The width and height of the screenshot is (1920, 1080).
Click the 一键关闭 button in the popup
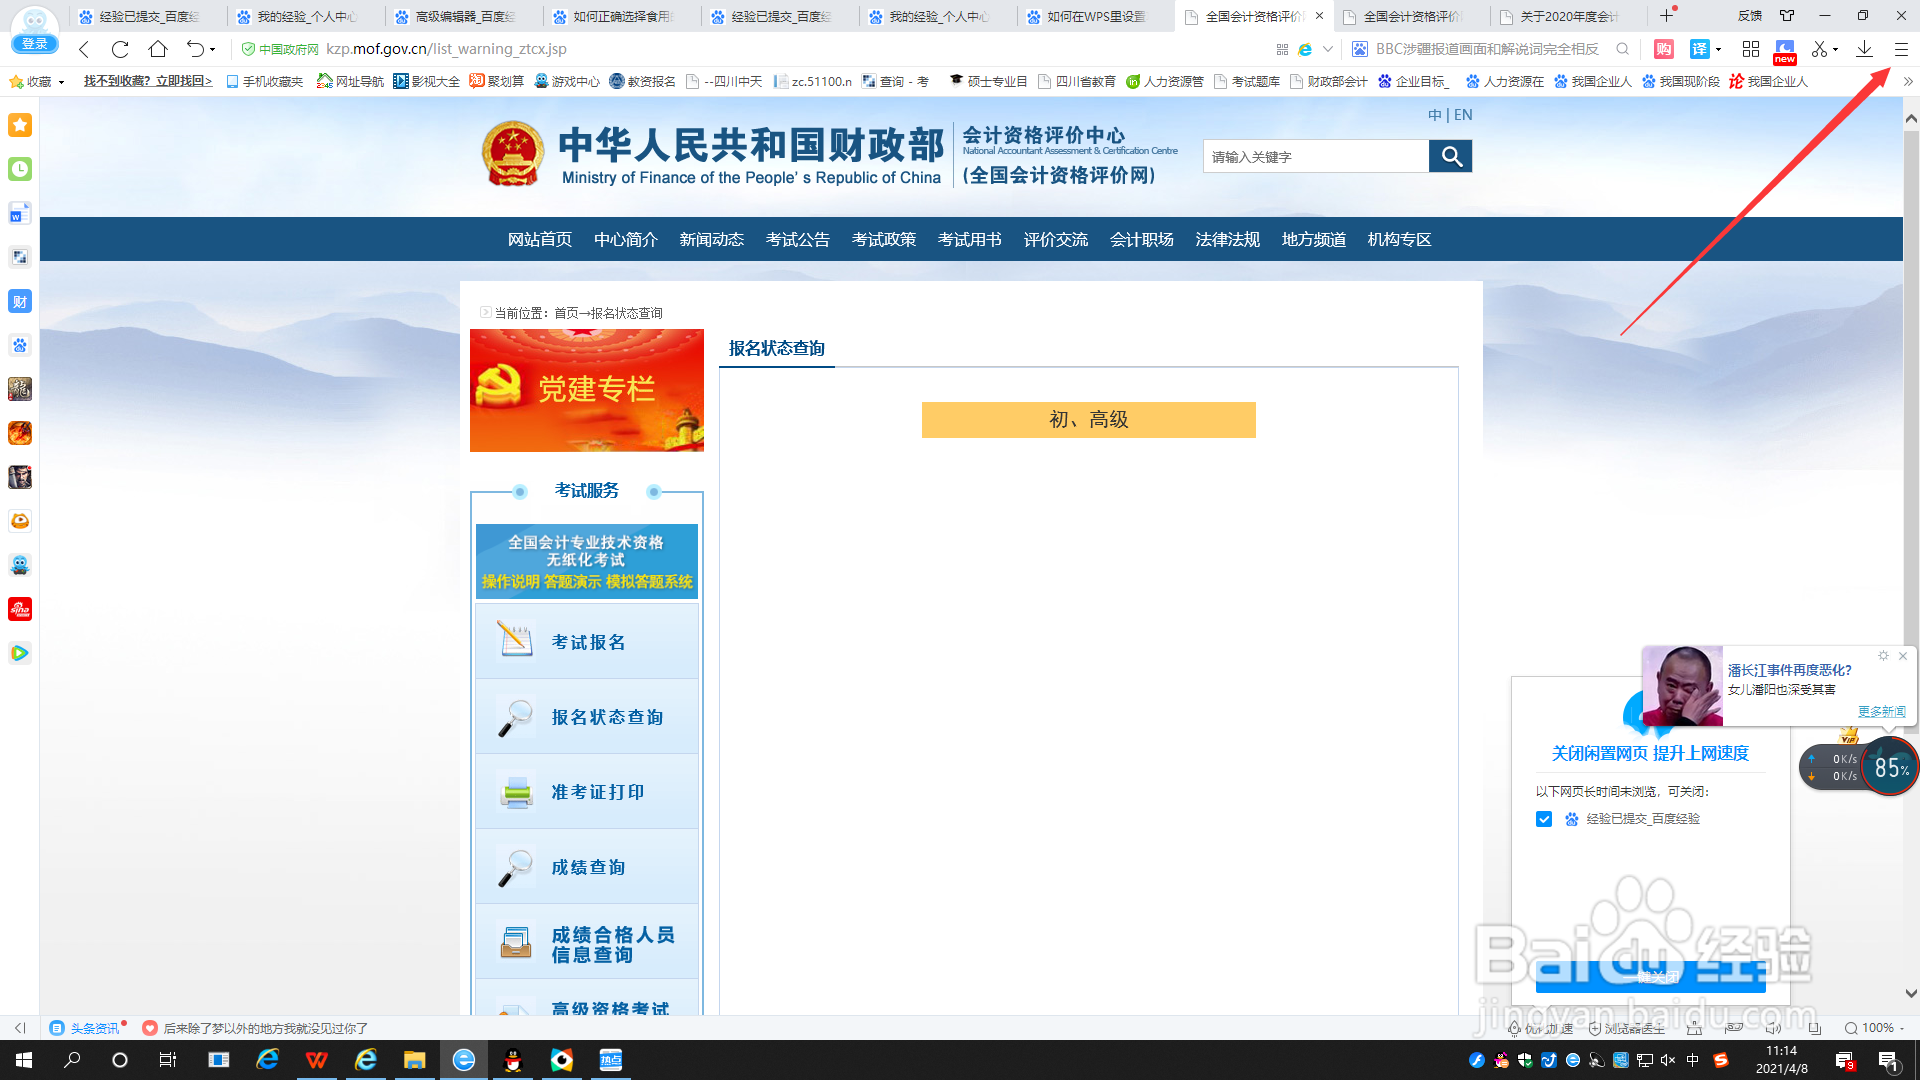[x=1651, y=979]
